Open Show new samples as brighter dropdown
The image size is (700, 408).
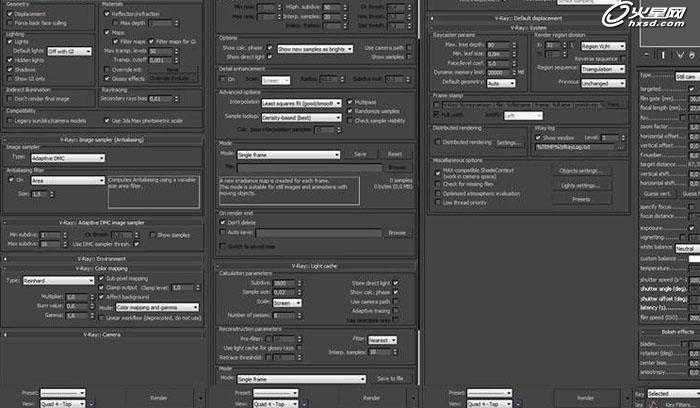click(315, 49)
